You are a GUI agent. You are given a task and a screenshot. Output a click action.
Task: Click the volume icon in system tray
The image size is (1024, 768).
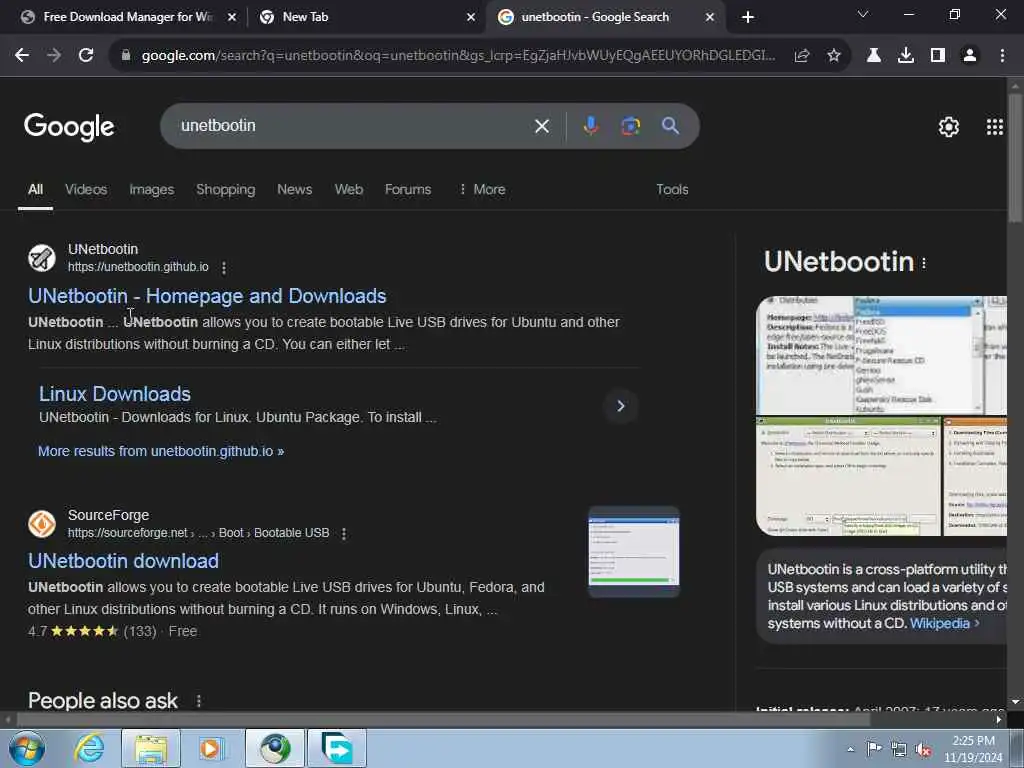[923, 750]
